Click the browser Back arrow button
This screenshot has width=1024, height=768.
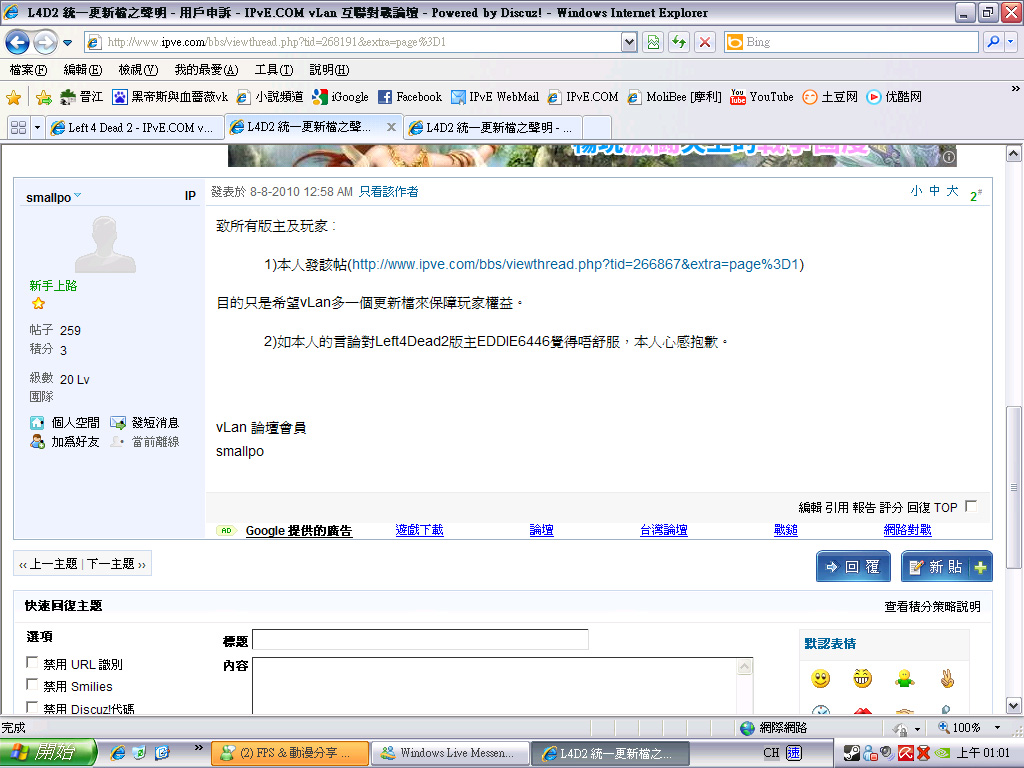coord(18,42)
